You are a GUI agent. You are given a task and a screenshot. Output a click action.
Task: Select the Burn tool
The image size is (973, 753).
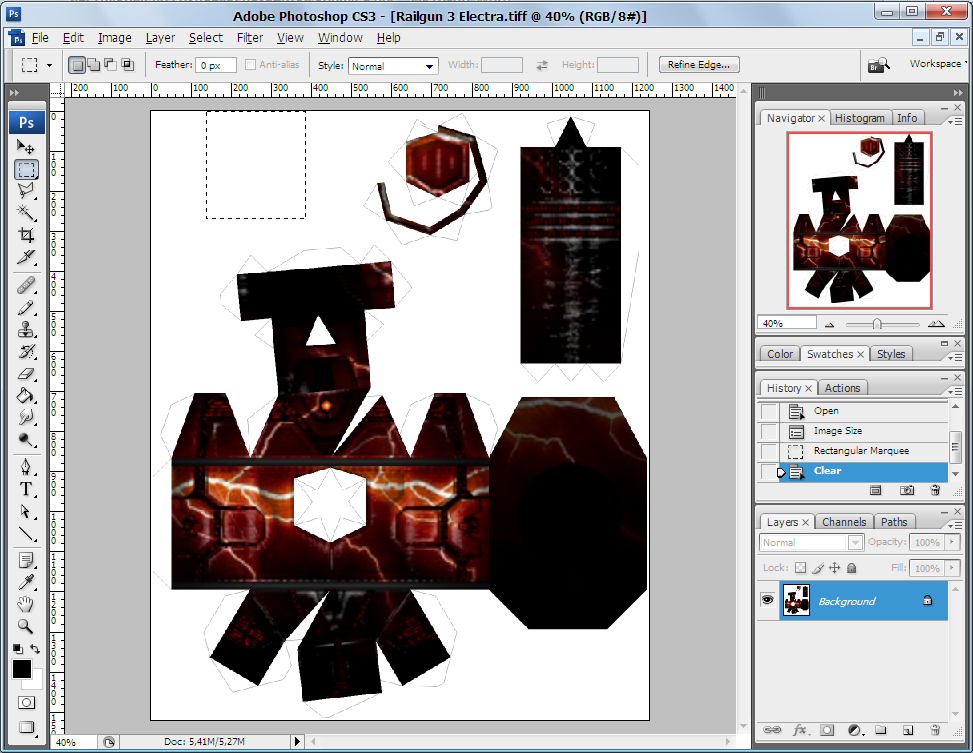pos(25,440)
